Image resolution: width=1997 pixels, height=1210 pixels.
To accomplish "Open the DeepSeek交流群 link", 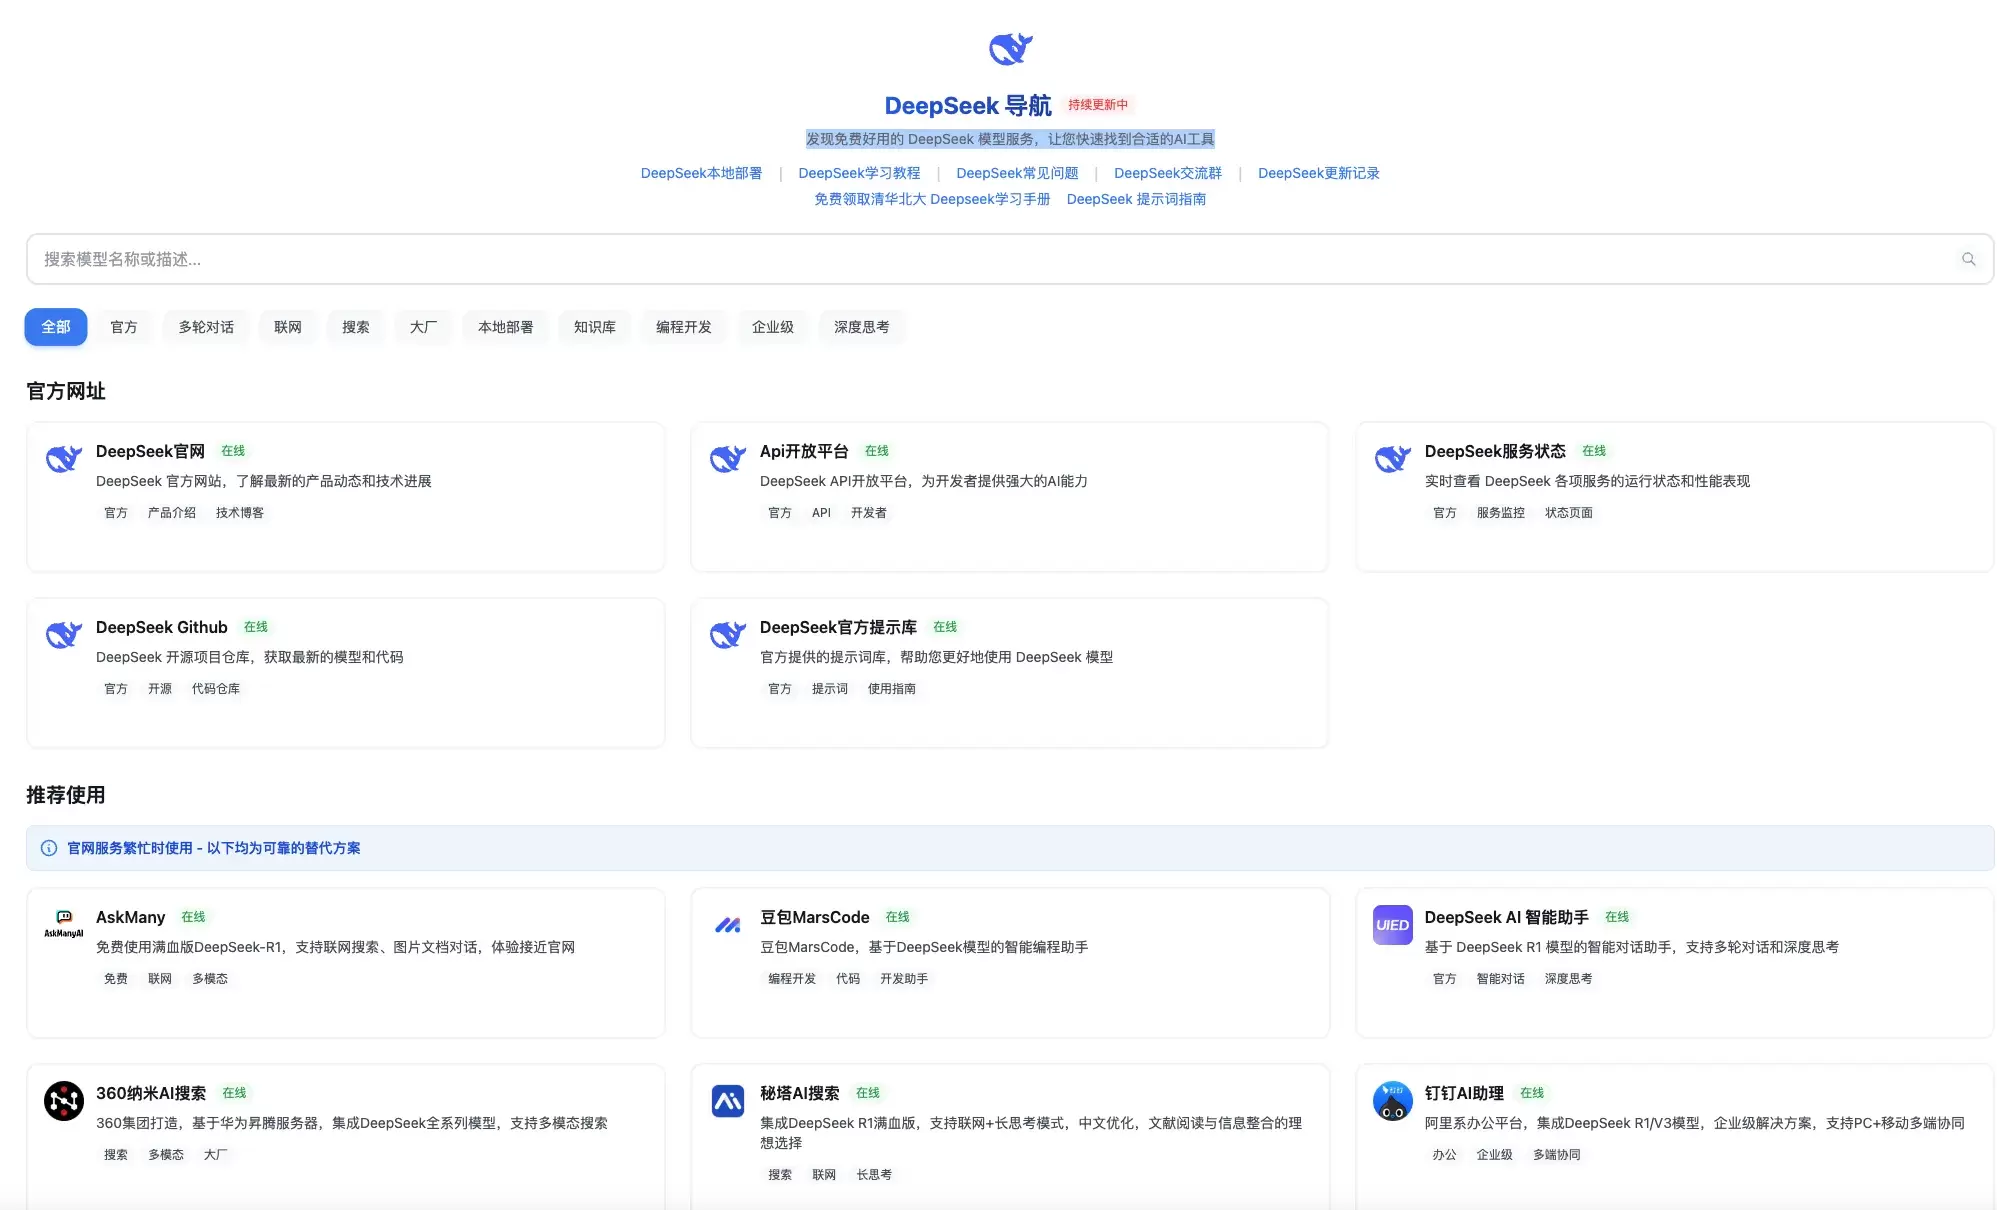I will [x=1168, y=173].
